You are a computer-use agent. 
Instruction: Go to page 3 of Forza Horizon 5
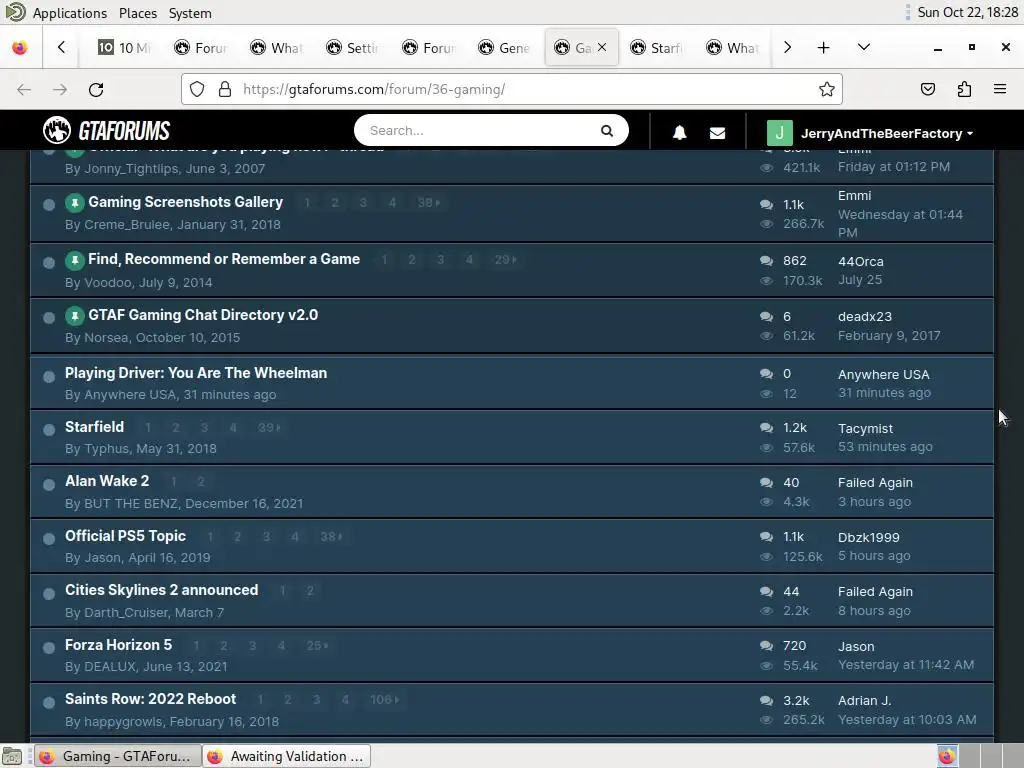coord(252,646)
